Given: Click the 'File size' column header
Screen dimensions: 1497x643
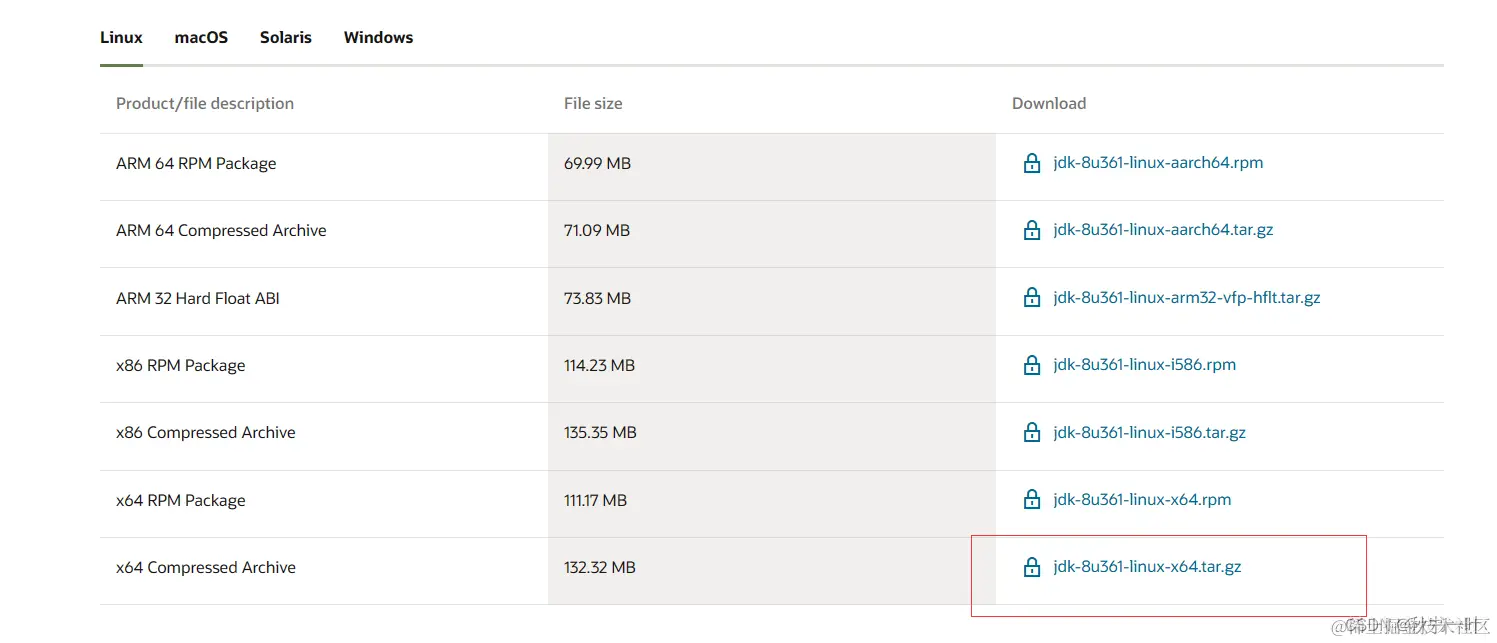Looking at the screenshot, I should click(x=593, y=103).
